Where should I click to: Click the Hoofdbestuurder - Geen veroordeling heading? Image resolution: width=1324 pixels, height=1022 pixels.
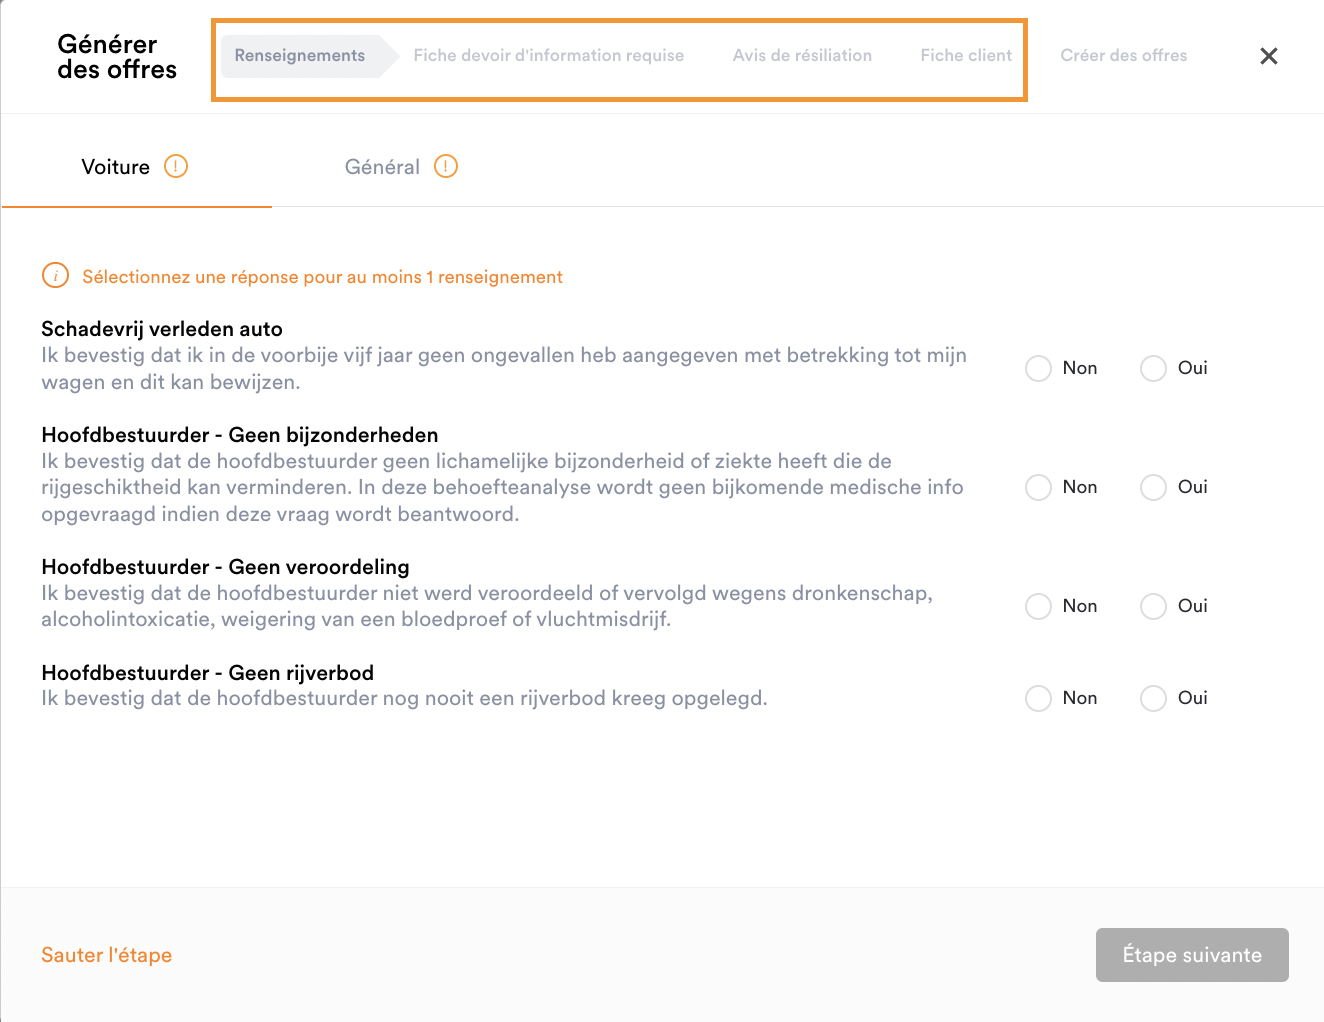226,567
